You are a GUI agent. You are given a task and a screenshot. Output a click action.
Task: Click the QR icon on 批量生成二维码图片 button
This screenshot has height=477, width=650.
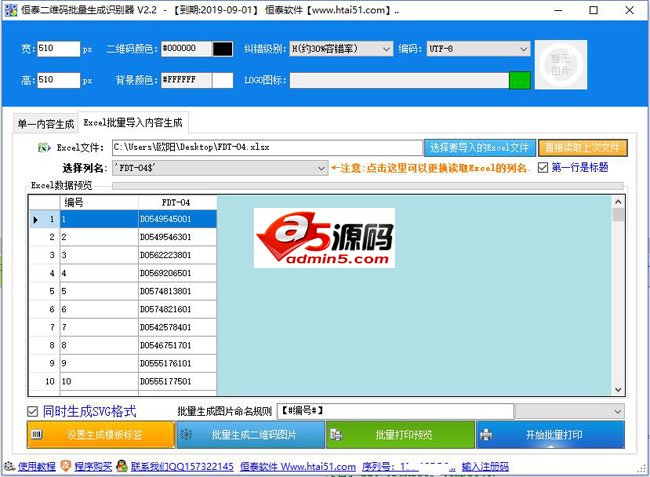[x=186, y=434]
